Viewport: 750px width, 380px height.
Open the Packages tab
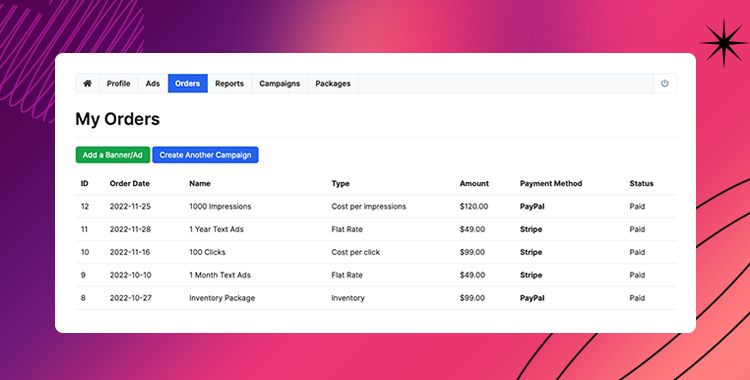click(333, 83)
